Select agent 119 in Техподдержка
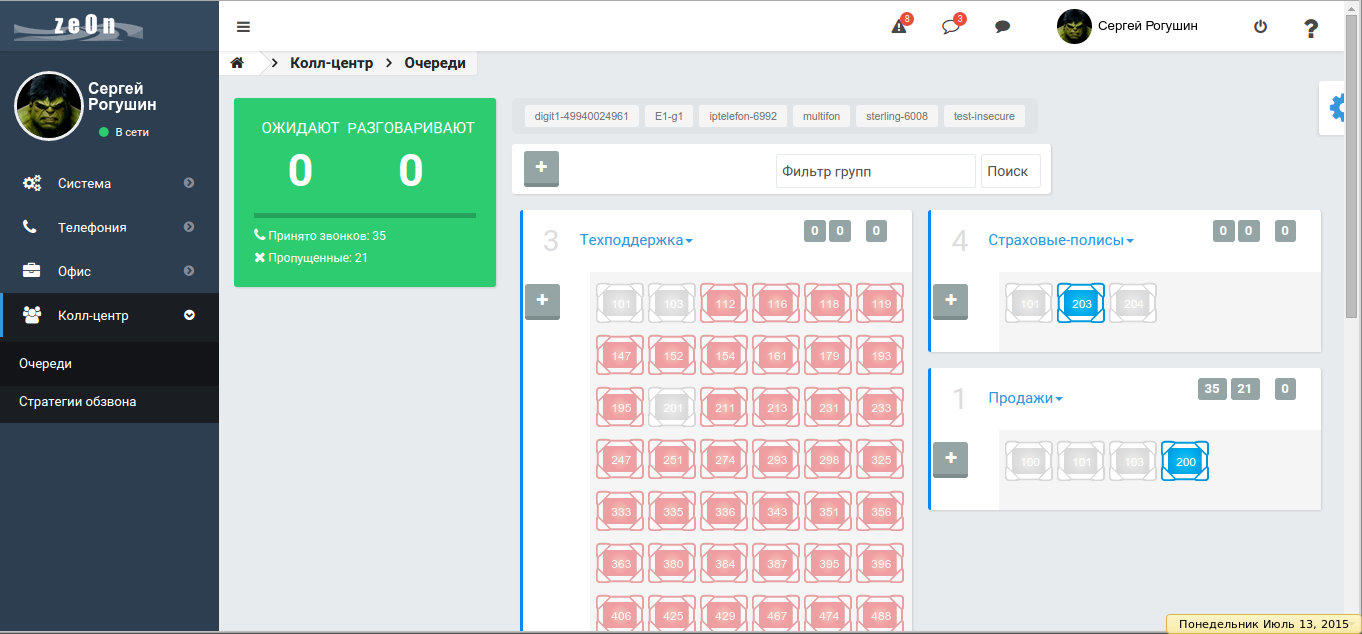Image resolution: width=1362 pixels, height=634 pixels. tap(881, 303)
